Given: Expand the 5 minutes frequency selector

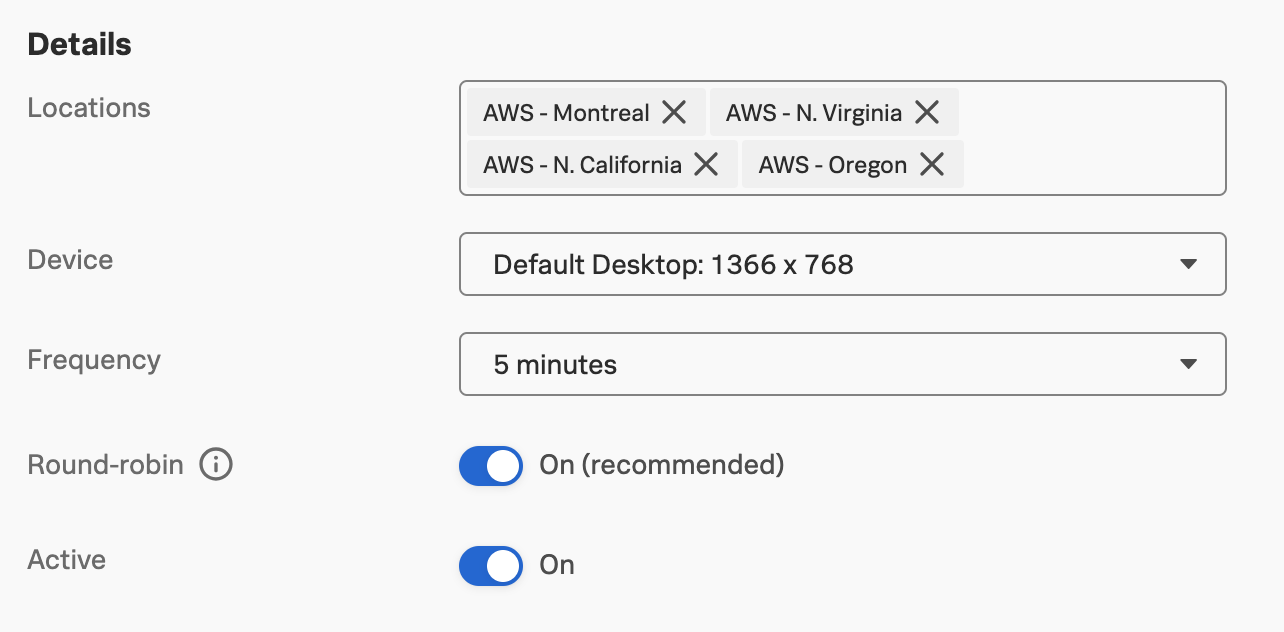Looking at the screenshot, I should pyautogui.click(x=842, y=364).
